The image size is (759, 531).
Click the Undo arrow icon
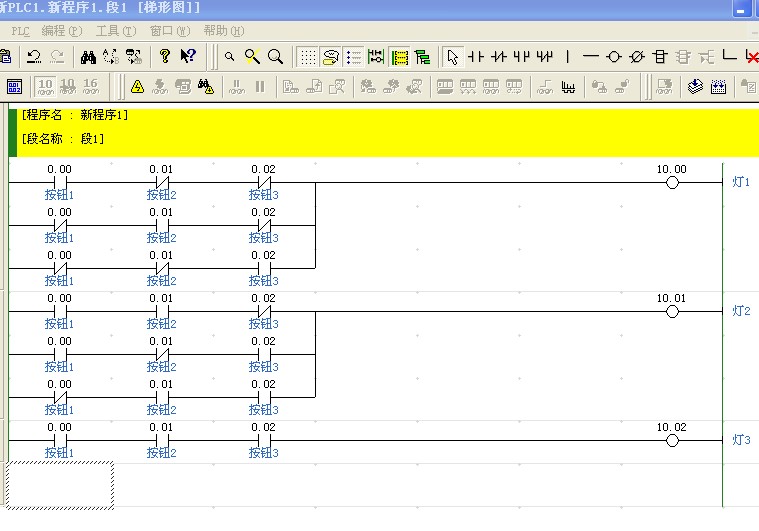click(x=33, y=57)
